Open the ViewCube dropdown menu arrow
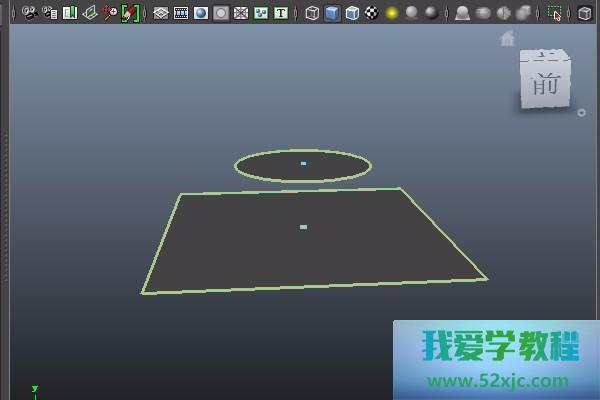This screenshot has width=600, height=400. click(582, 112)
